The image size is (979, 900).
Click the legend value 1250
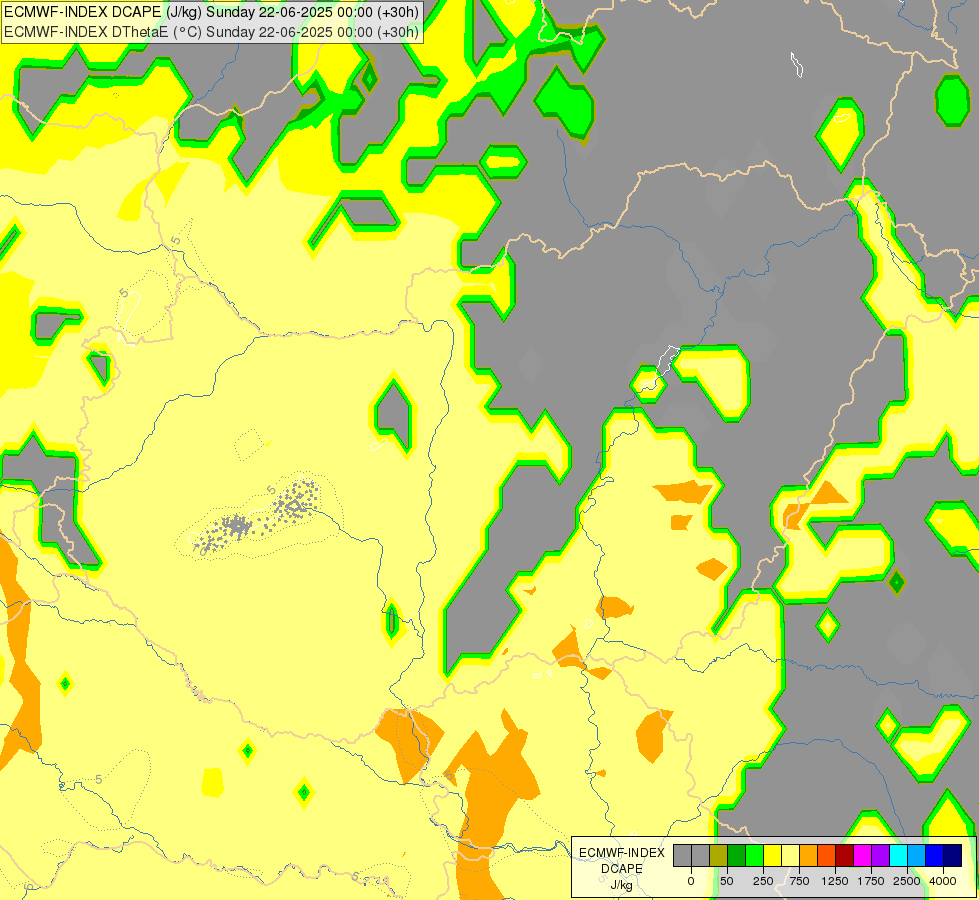click(x=835, y=881)
